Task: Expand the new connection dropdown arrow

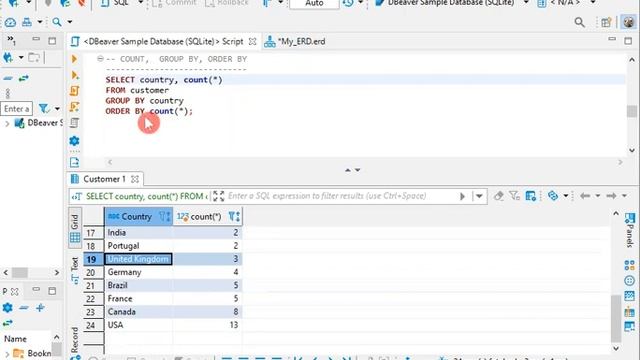Action: (21, 58)
